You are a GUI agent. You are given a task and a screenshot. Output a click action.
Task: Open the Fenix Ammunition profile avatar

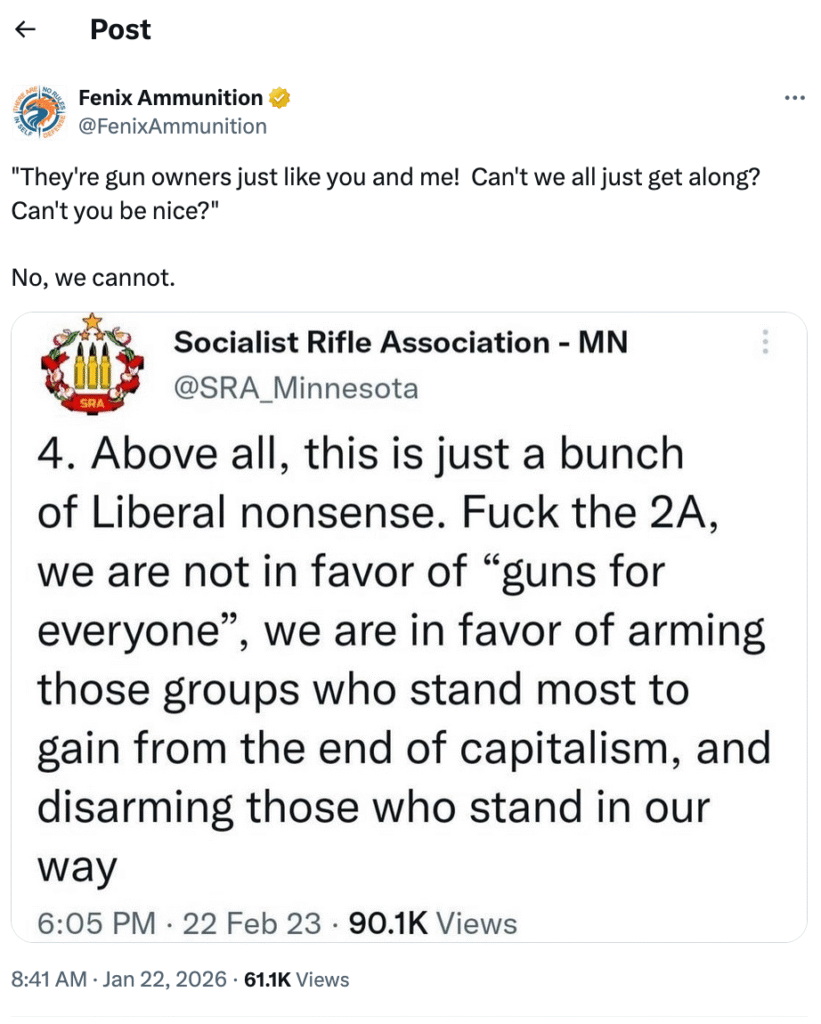tap(40, 111)
